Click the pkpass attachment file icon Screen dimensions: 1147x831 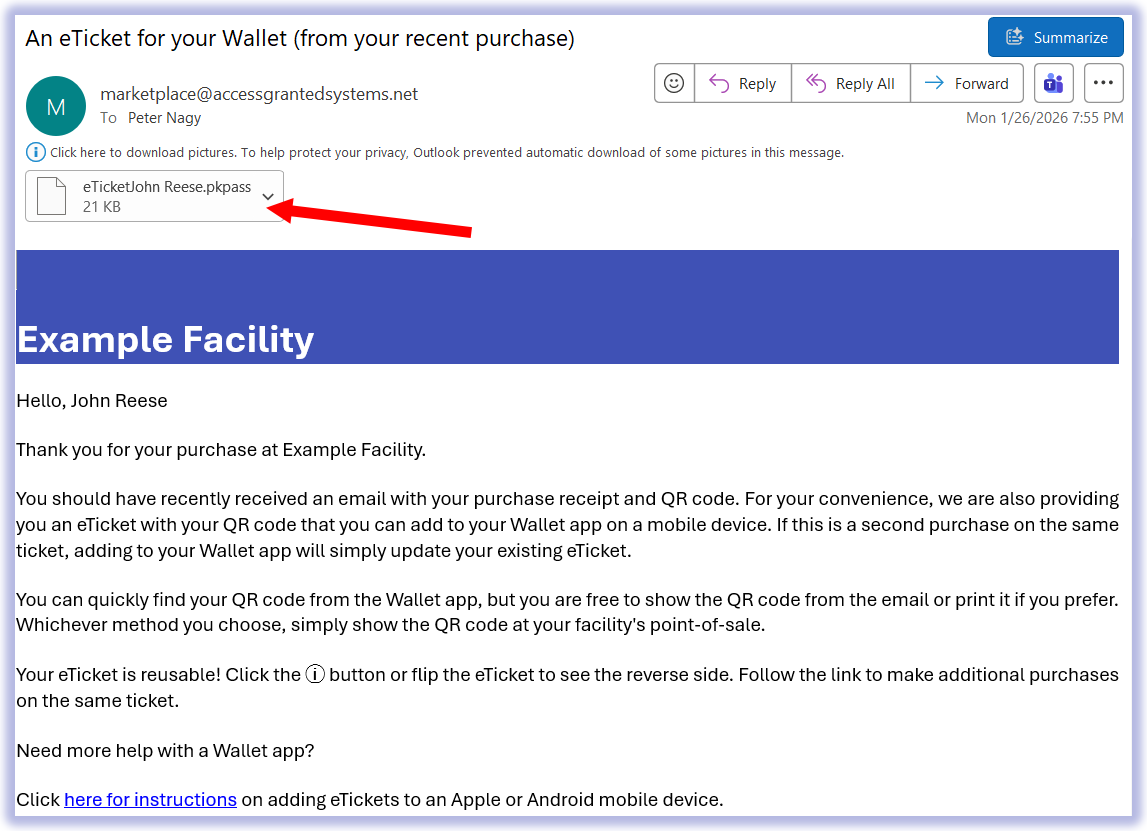pos(51,196)
